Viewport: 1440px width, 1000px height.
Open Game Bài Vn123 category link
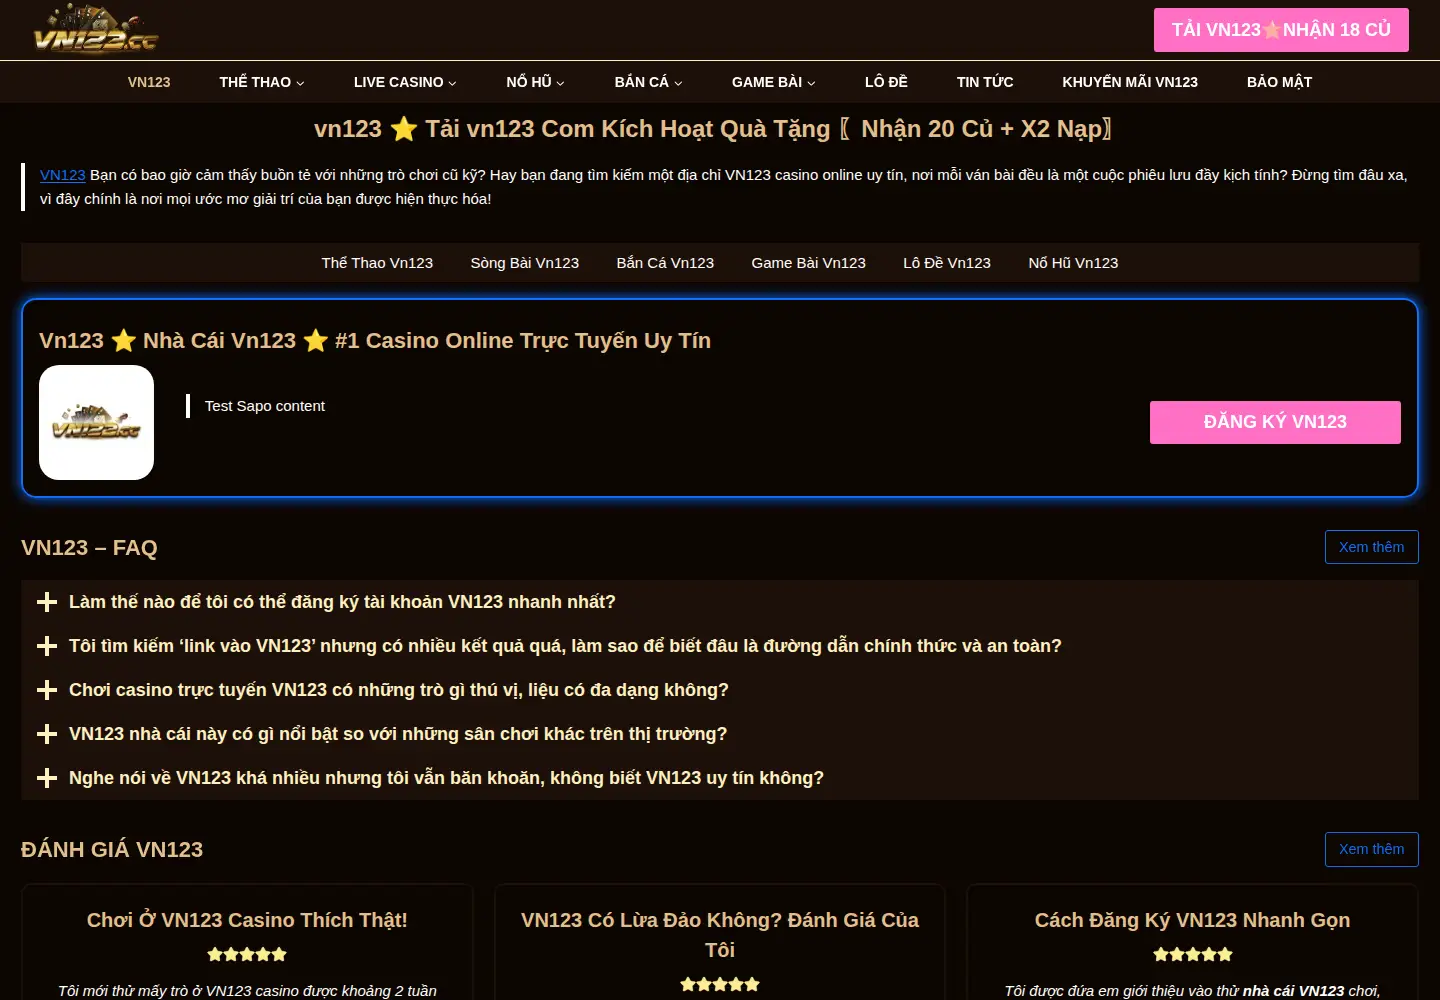tap(808, 263)
